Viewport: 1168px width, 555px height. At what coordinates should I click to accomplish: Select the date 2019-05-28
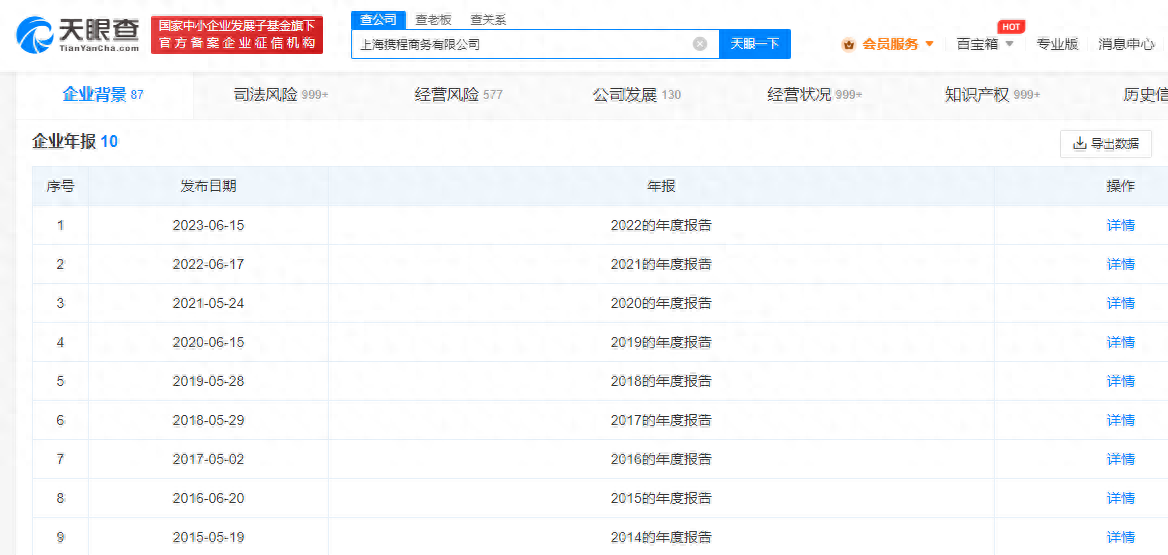click(208, 381)
